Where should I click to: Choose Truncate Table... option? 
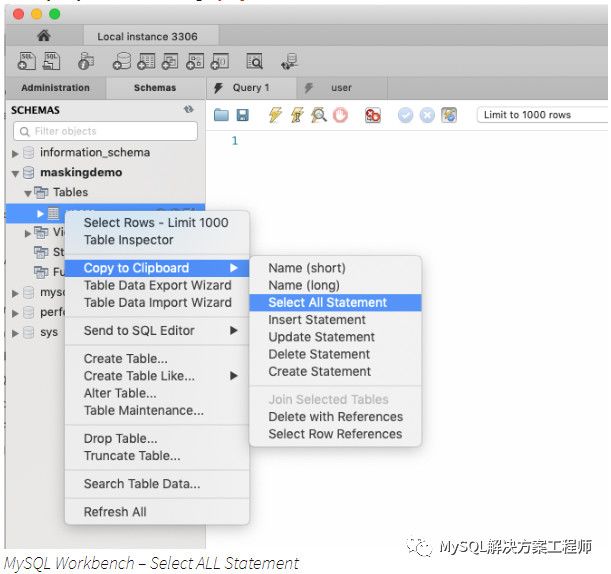(x=157, y=456)
